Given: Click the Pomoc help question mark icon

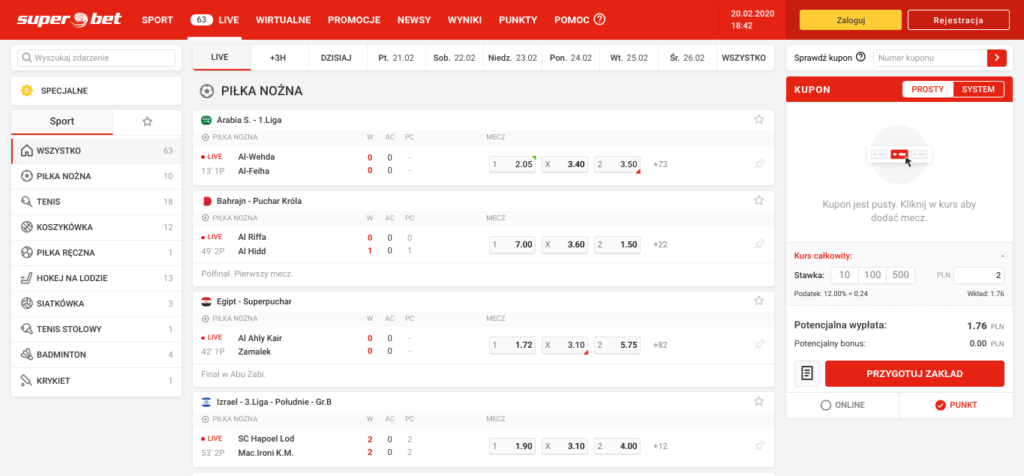Looking at the screenshot, I should (600, 20).
